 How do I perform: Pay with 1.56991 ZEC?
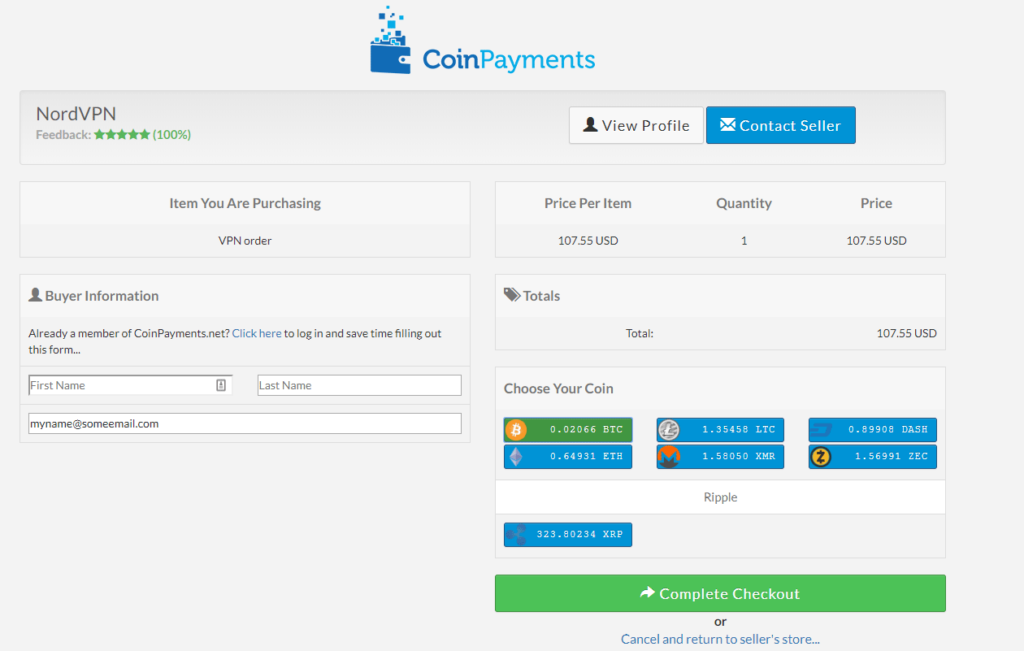pos(872,456)
